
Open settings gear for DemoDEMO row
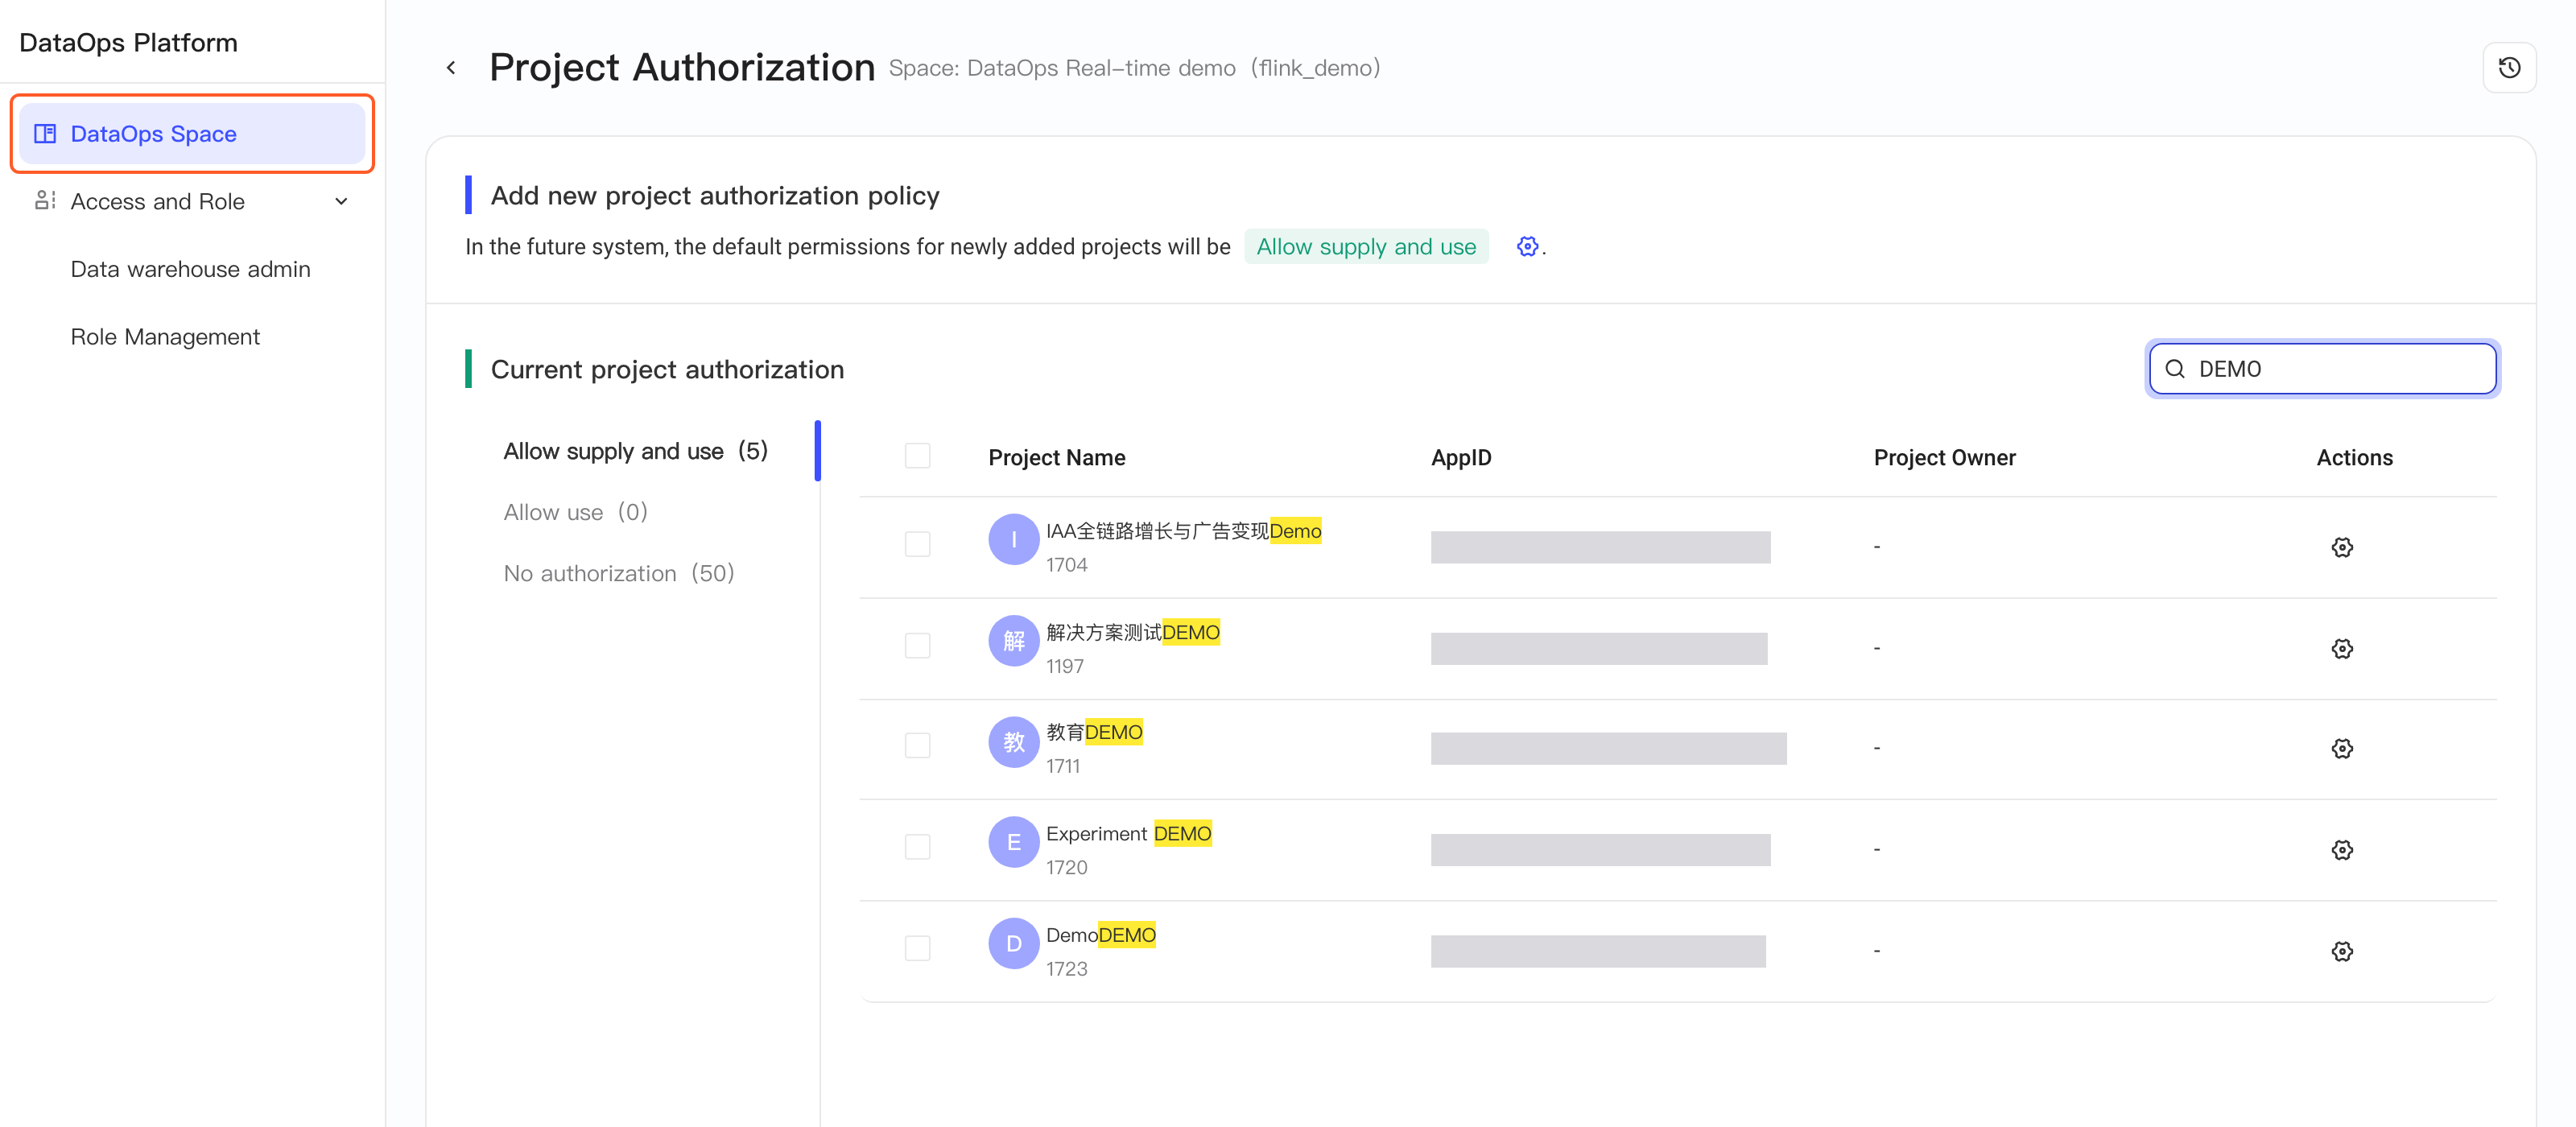click(2342, 951)
